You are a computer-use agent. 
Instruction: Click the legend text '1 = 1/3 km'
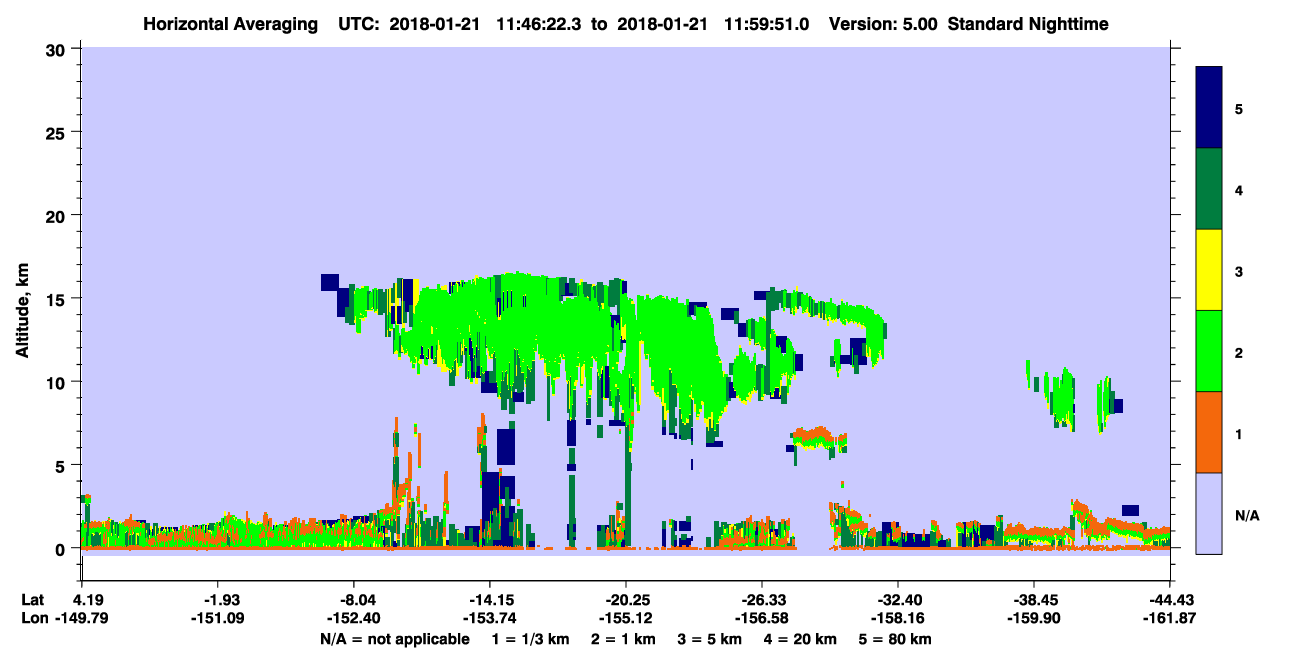click(529, 639)
